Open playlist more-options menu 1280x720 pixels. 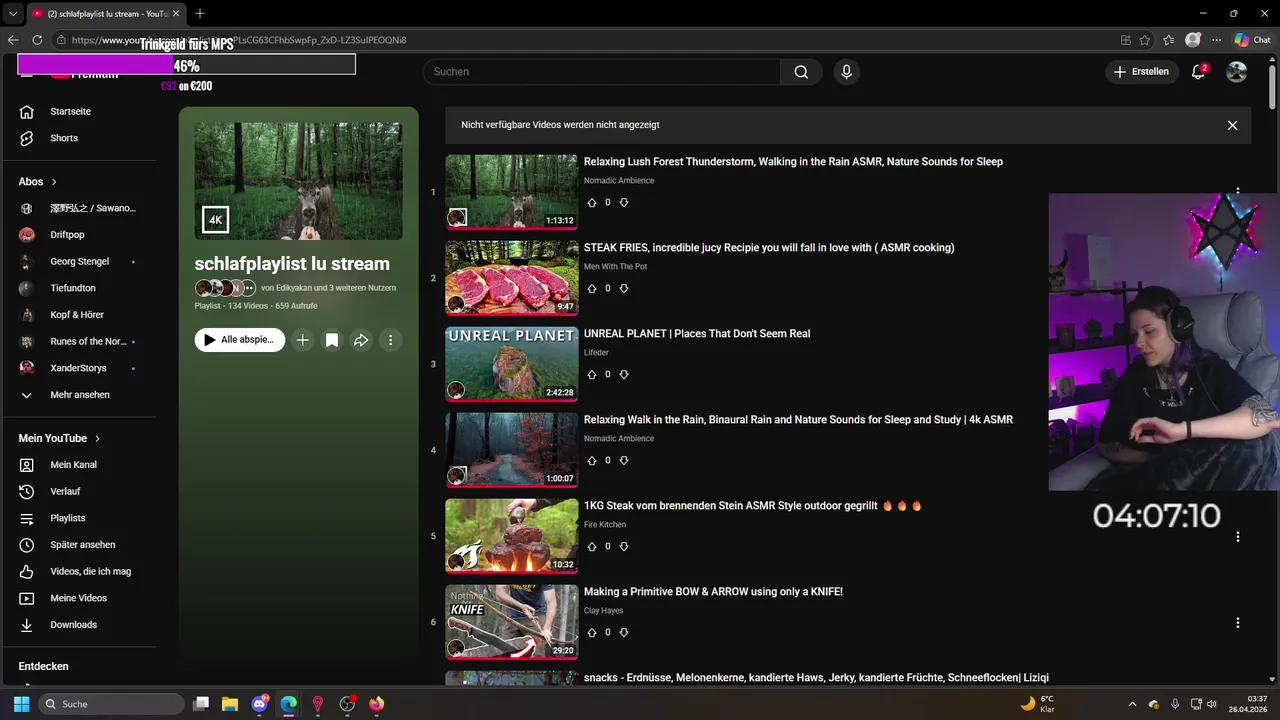(391, 340)
